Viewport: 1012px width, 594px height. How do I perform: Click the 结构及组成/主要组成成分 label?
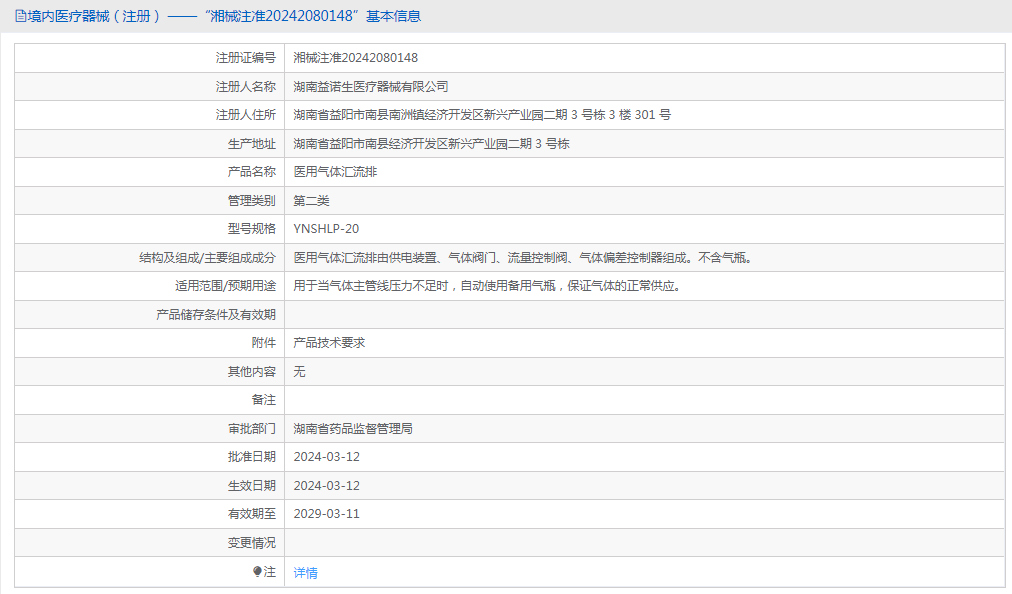[207, 258]
